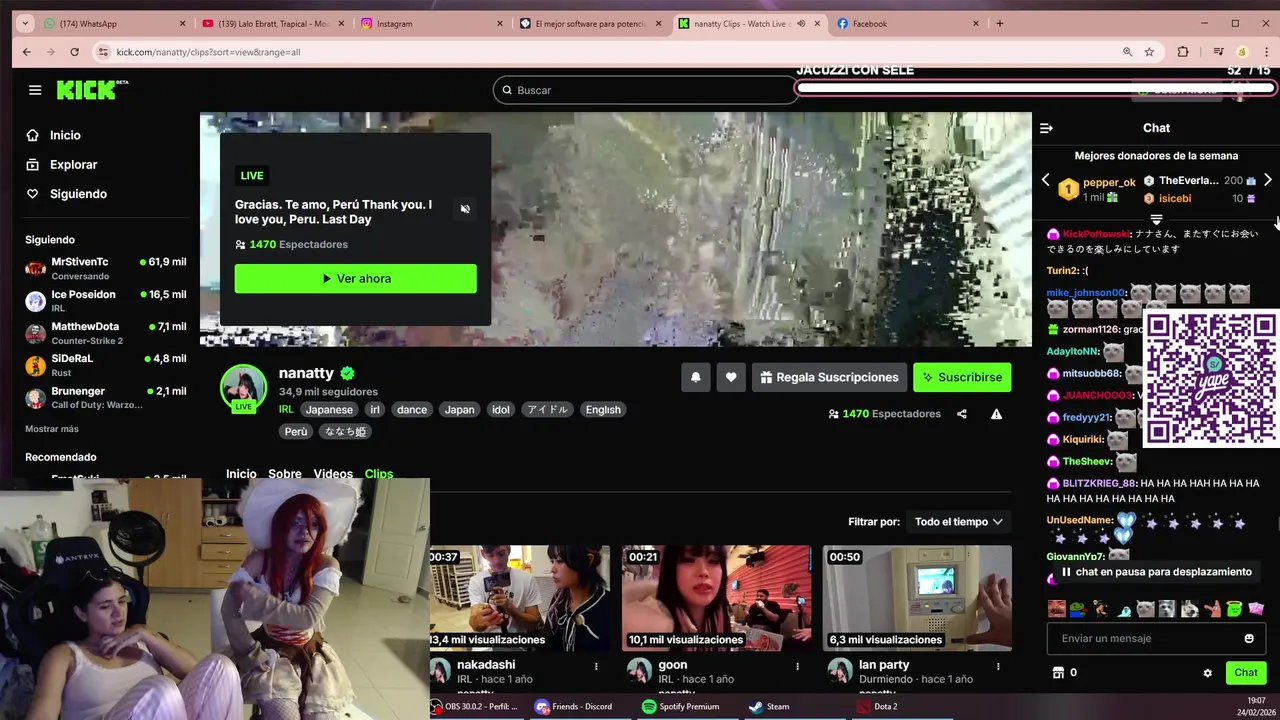This screenshot has height=720, width=1280.
Task: Expand followed list with Mostrar más
Action: [x=51, y=429]
